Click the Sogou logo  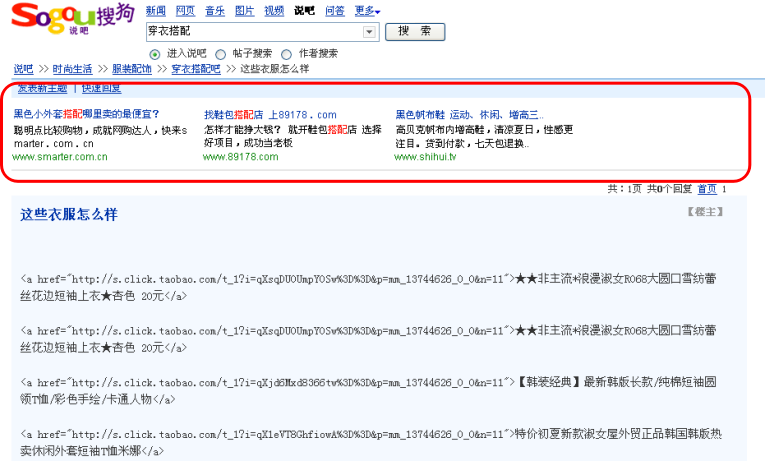coord(72,17)
